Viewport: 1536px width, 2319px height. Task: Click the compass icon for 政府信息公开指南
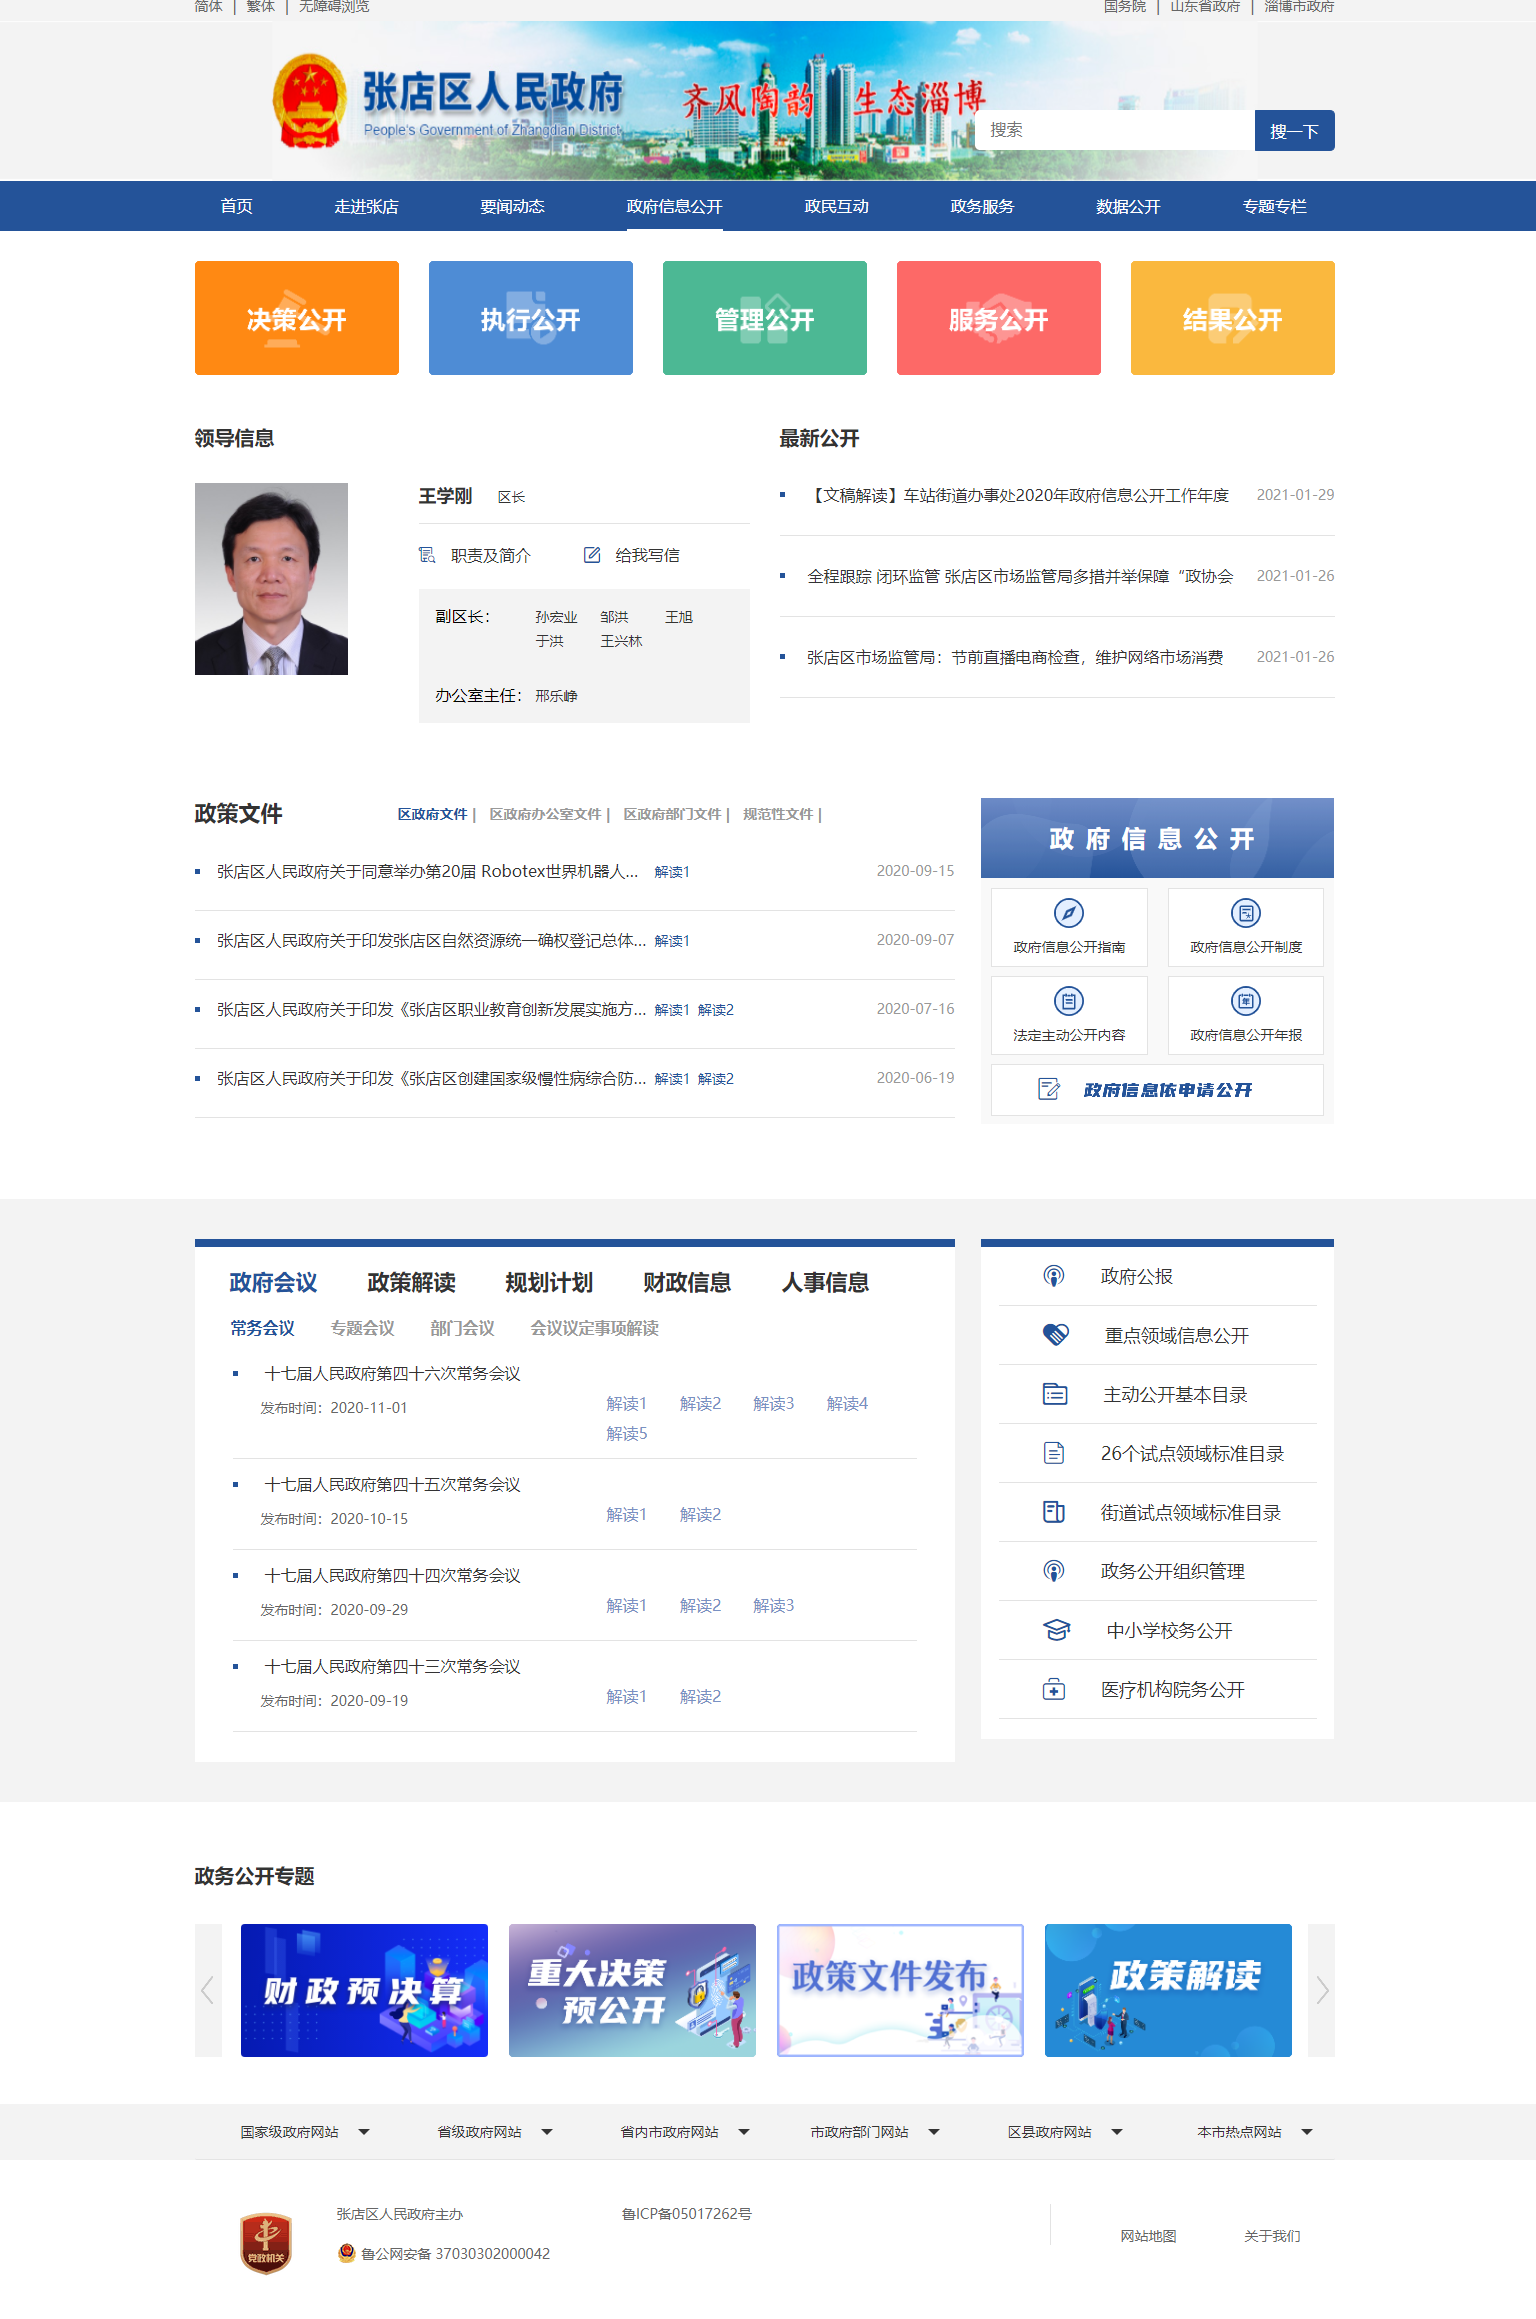(1068, 913)
